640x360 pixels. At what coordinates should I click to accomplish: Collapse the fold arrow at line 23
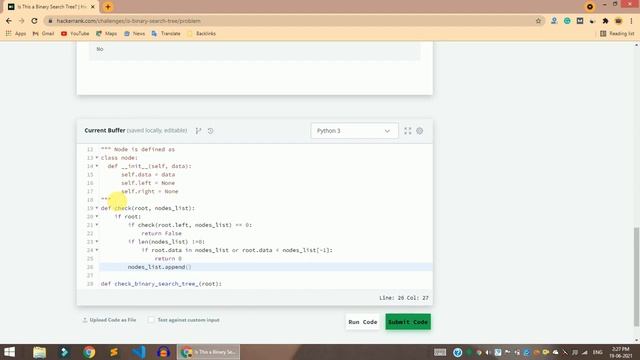pyautogui.click(x=97, y=242)
